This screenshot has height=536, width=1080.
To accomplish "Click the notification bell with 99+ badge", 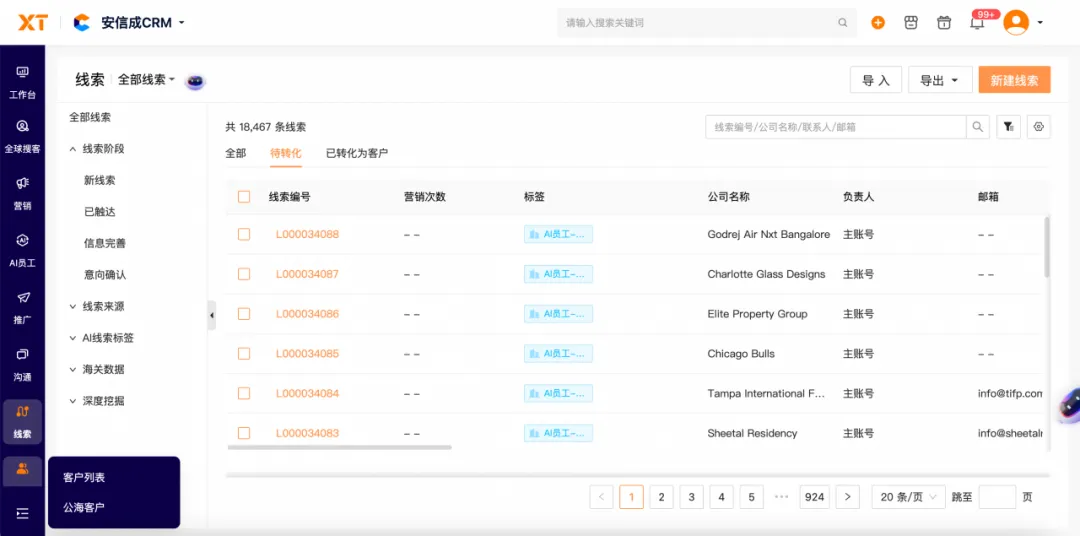I will tap(977, 23).
